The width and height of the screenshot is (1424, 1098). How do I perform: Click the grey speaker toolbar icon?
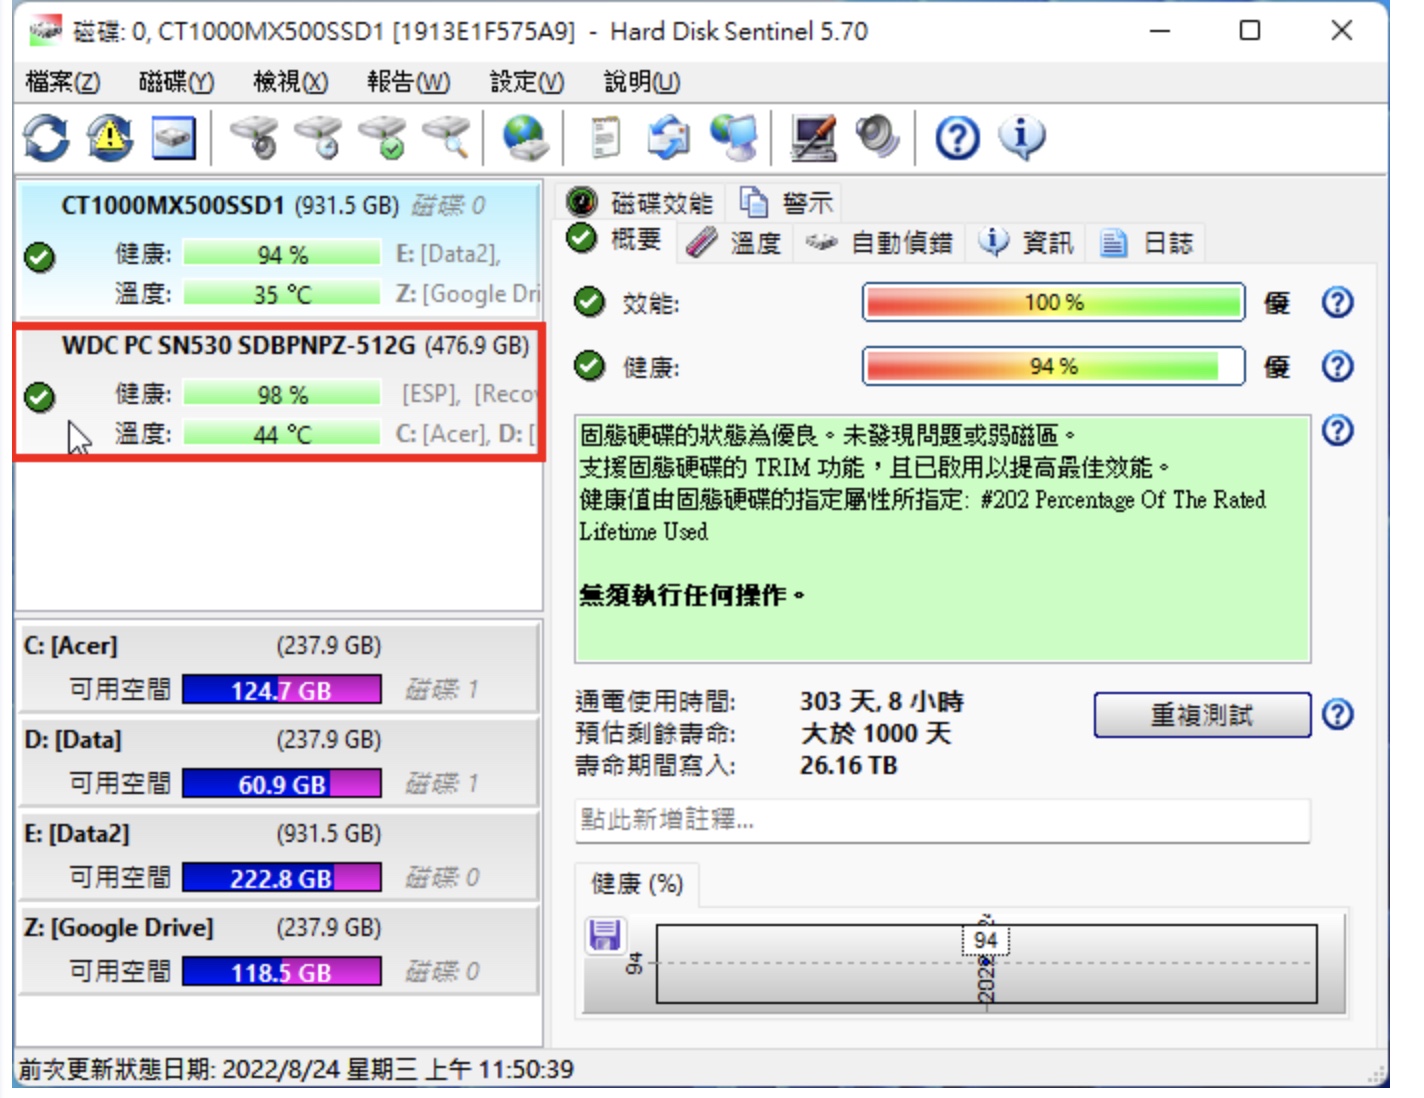coord(877,138)
